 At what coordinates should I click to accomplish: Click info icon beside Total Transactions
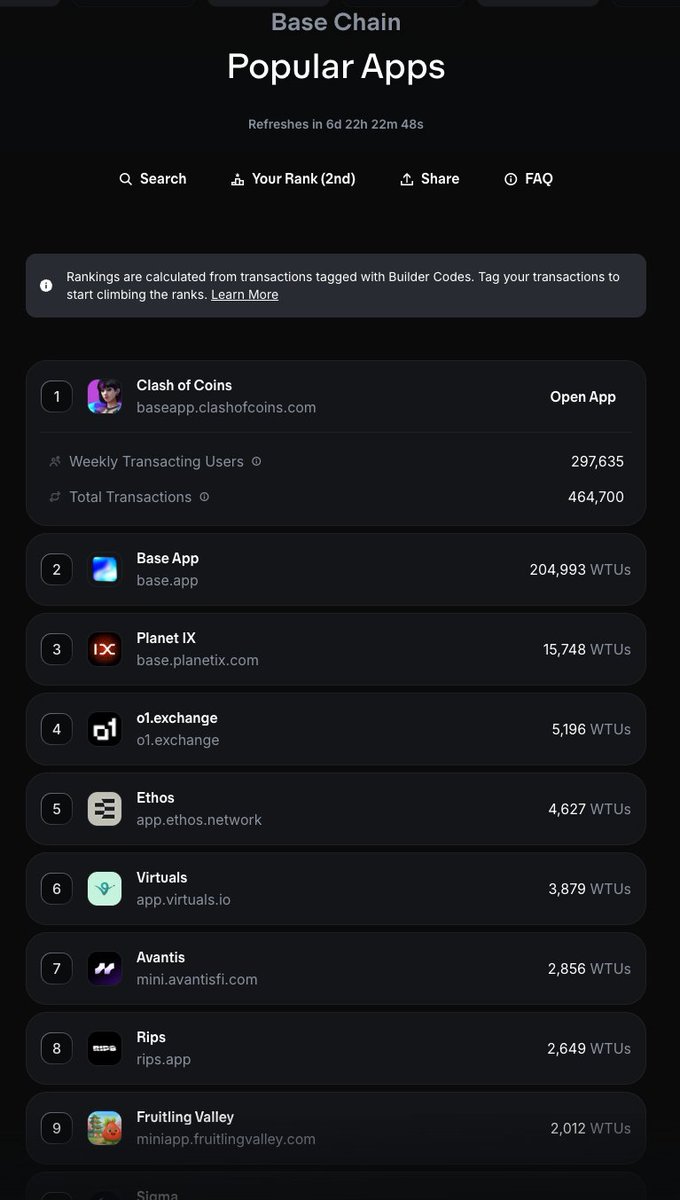click(x=205, y=497)
